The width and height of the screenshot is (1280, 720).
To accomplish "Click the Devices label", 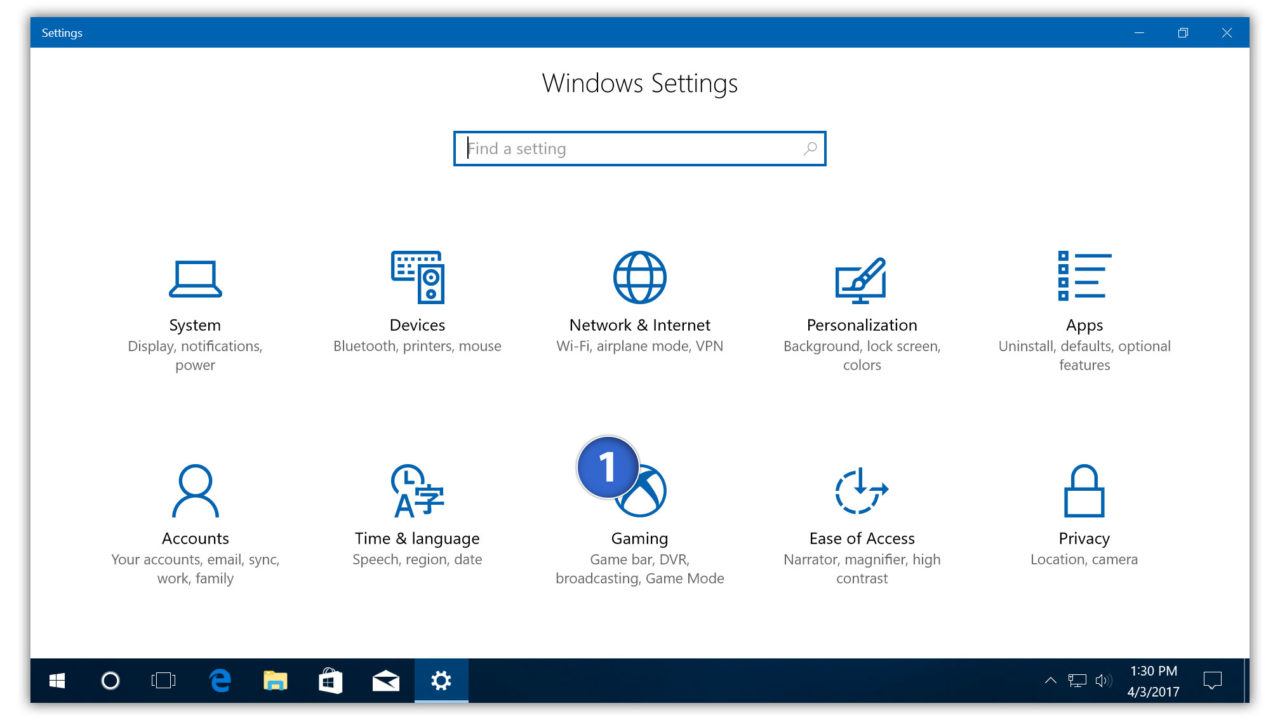I will 417,325.
